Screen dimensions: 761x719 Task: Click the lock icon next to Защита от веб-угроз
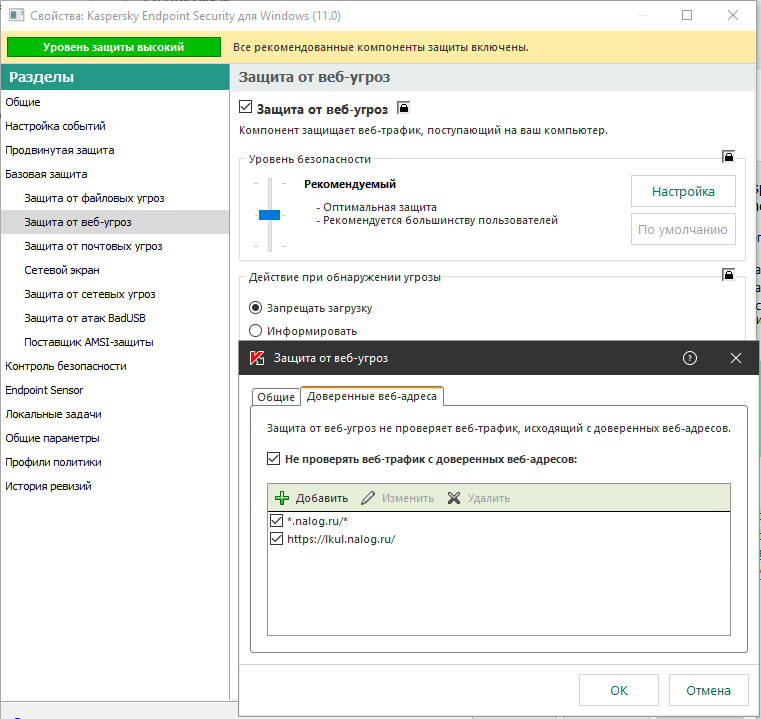tap(404, 108)
